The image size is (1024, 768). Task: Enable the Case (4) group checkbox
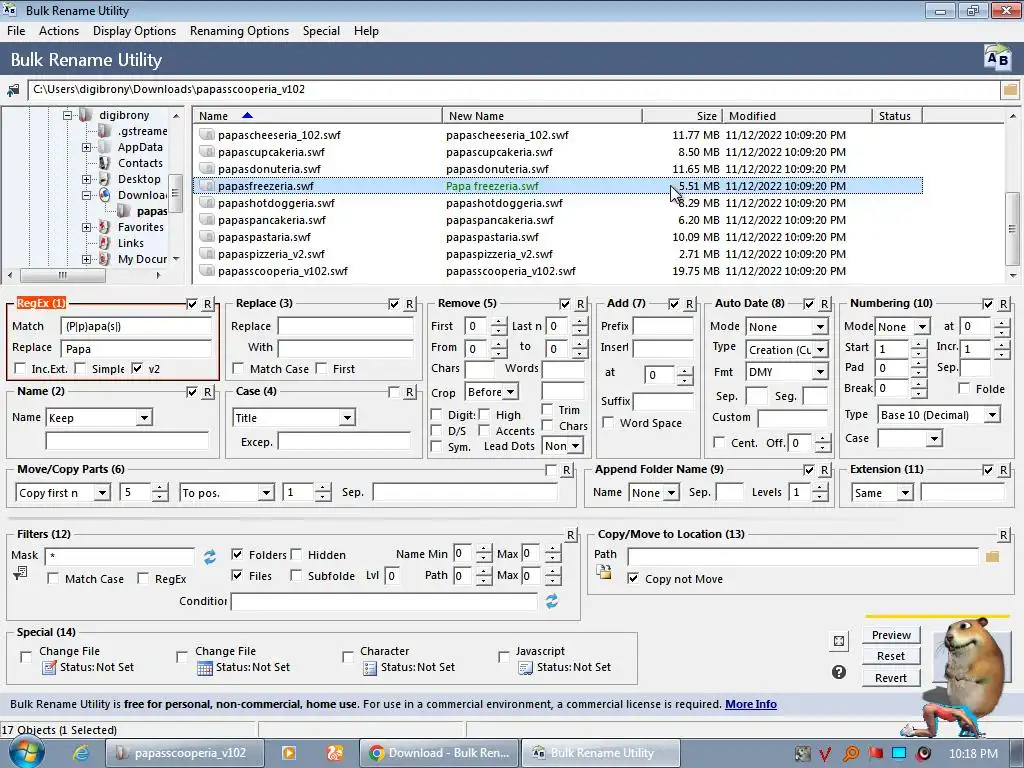[394, 392]
